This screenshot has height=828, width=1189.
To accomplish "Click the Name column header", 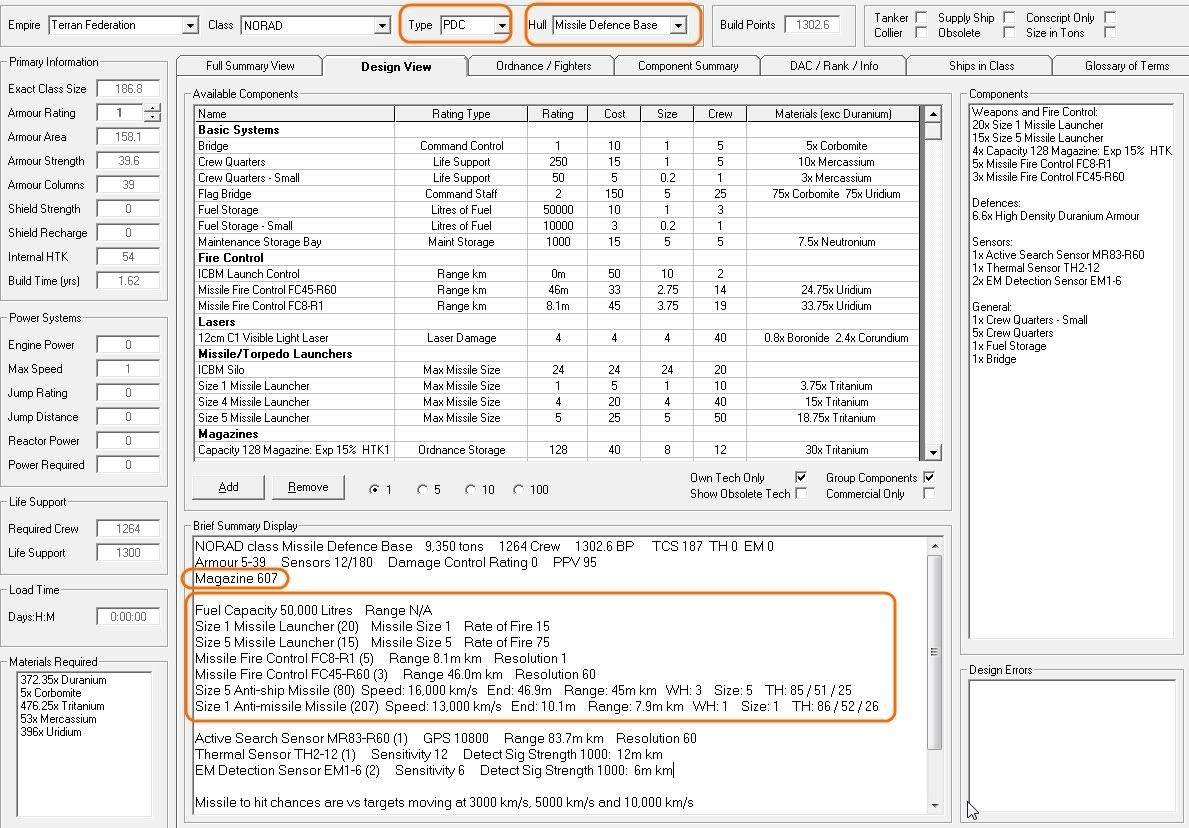I will (295, 114).
